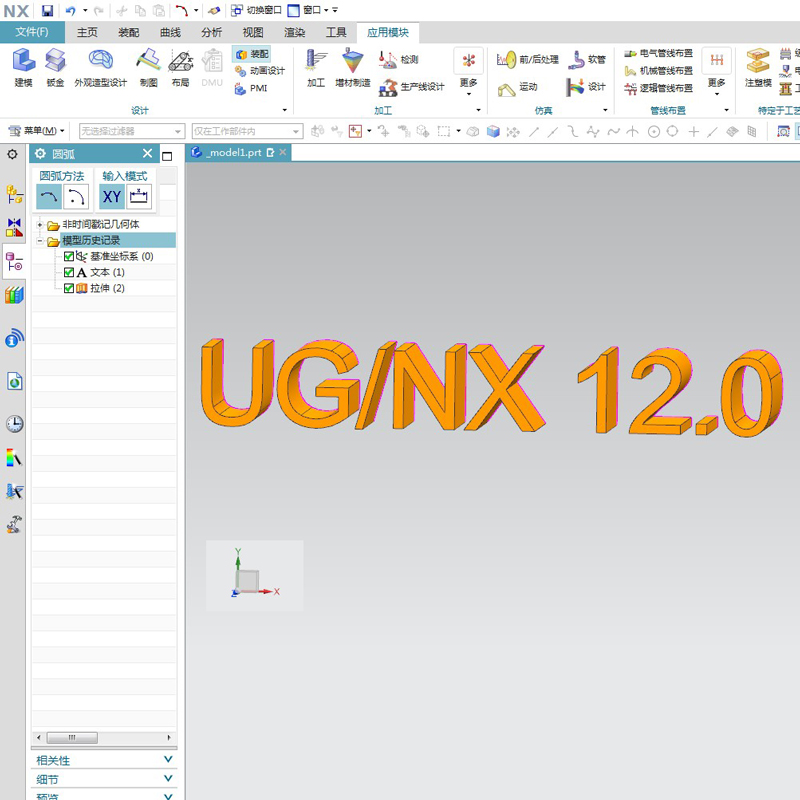Open the 文件(F) file menu
Image resolution: width=800 pixels, height=800 pixels.
32,32
